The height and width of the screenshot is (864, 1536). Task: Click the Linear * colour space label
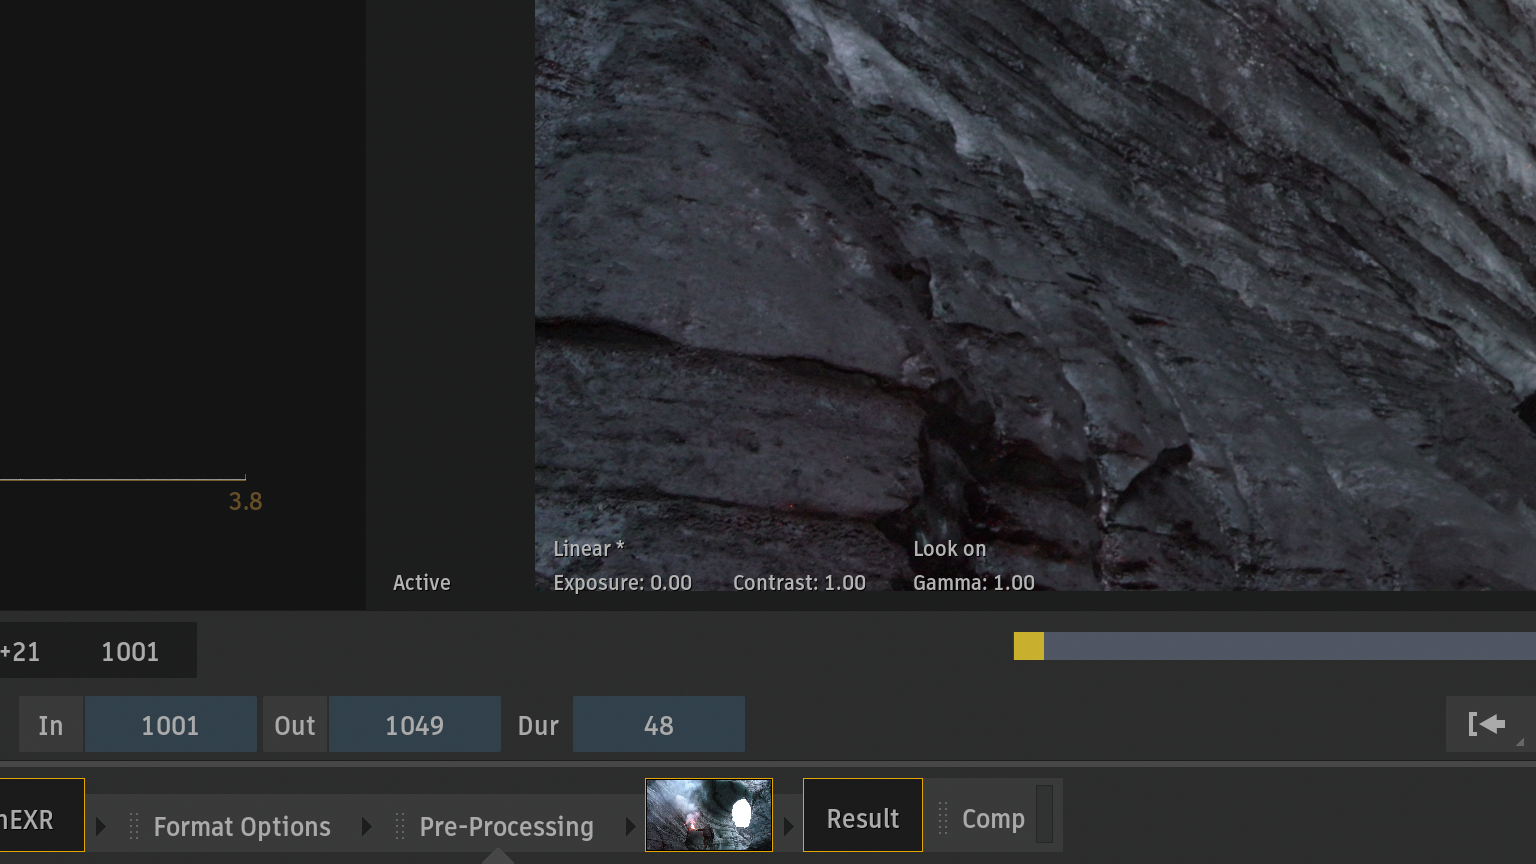[589, 549]
